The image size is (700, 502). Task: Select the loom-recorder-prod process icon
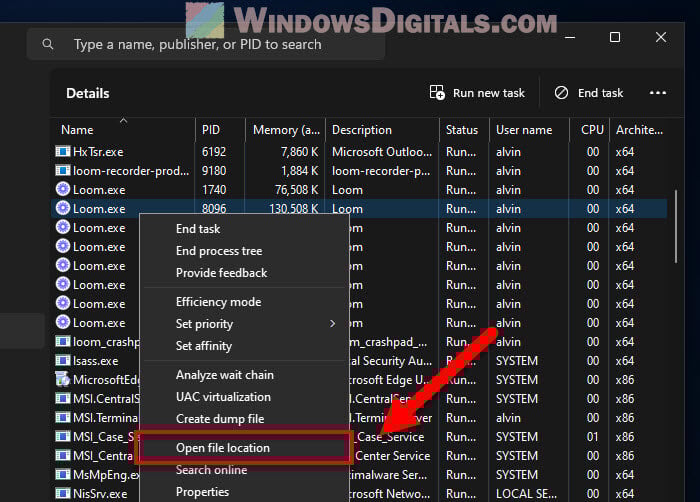click(62, 171)
